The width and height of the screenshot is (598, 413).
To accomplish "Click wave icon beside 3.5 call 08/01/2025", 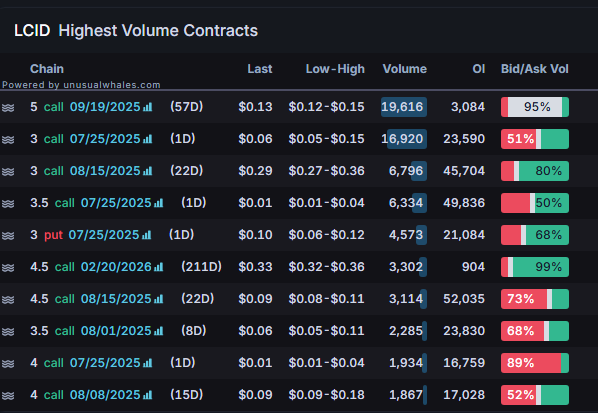I will [8, 332].
